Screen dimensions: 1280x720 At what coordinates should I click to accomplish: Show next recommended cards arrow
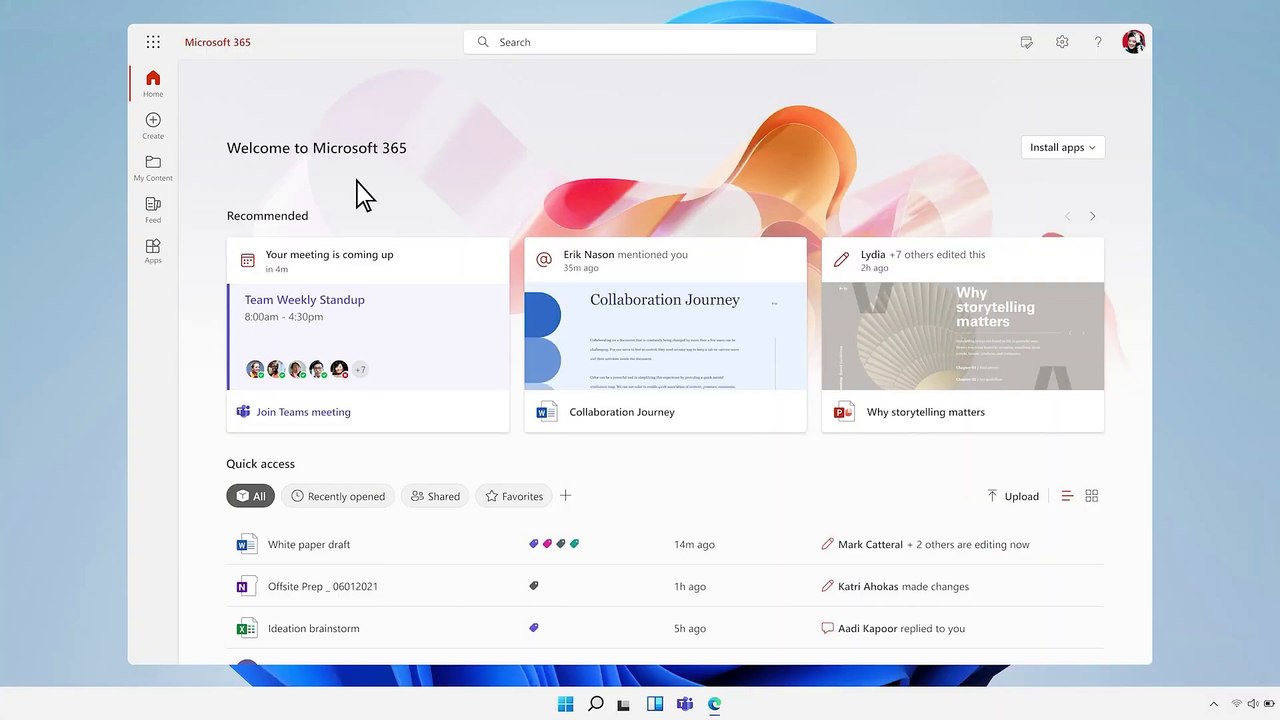click(x=1092, y=216)
